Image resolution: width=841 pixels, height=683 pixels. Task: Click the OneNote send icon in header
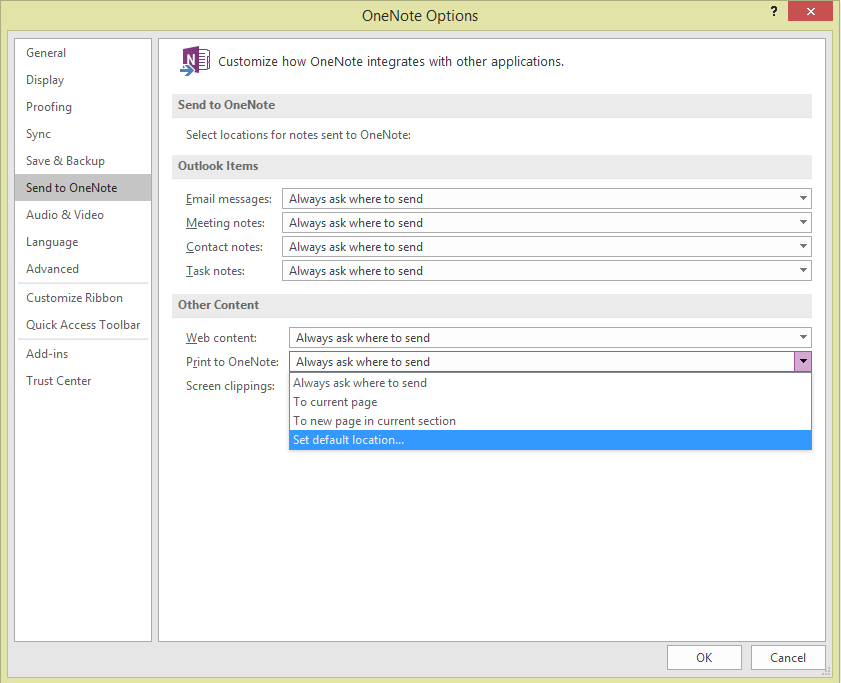coord(195,61)
